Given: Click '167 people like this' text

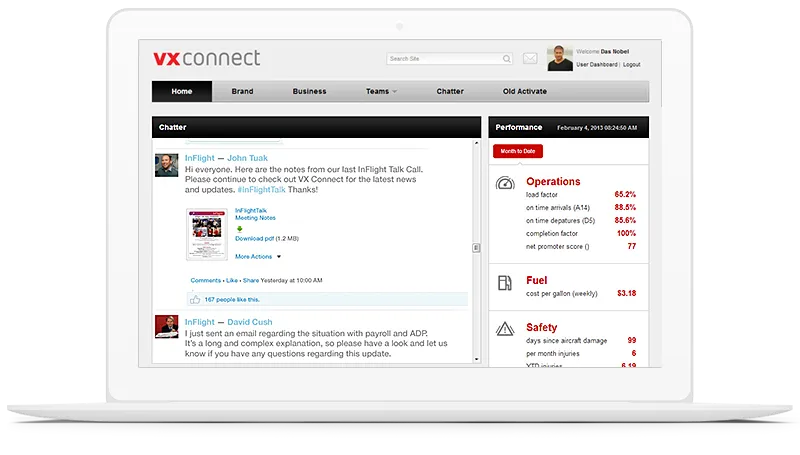Looking at the screenshot, I should tap(232, 300).
